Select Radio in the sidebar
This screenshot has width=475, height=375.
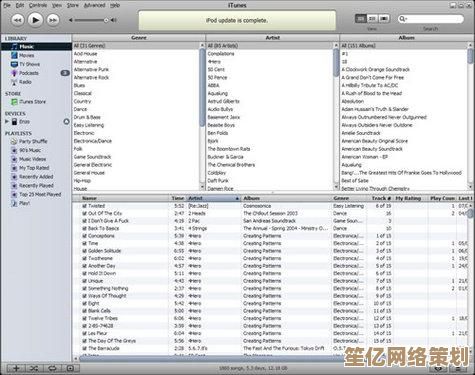(25, 82)
